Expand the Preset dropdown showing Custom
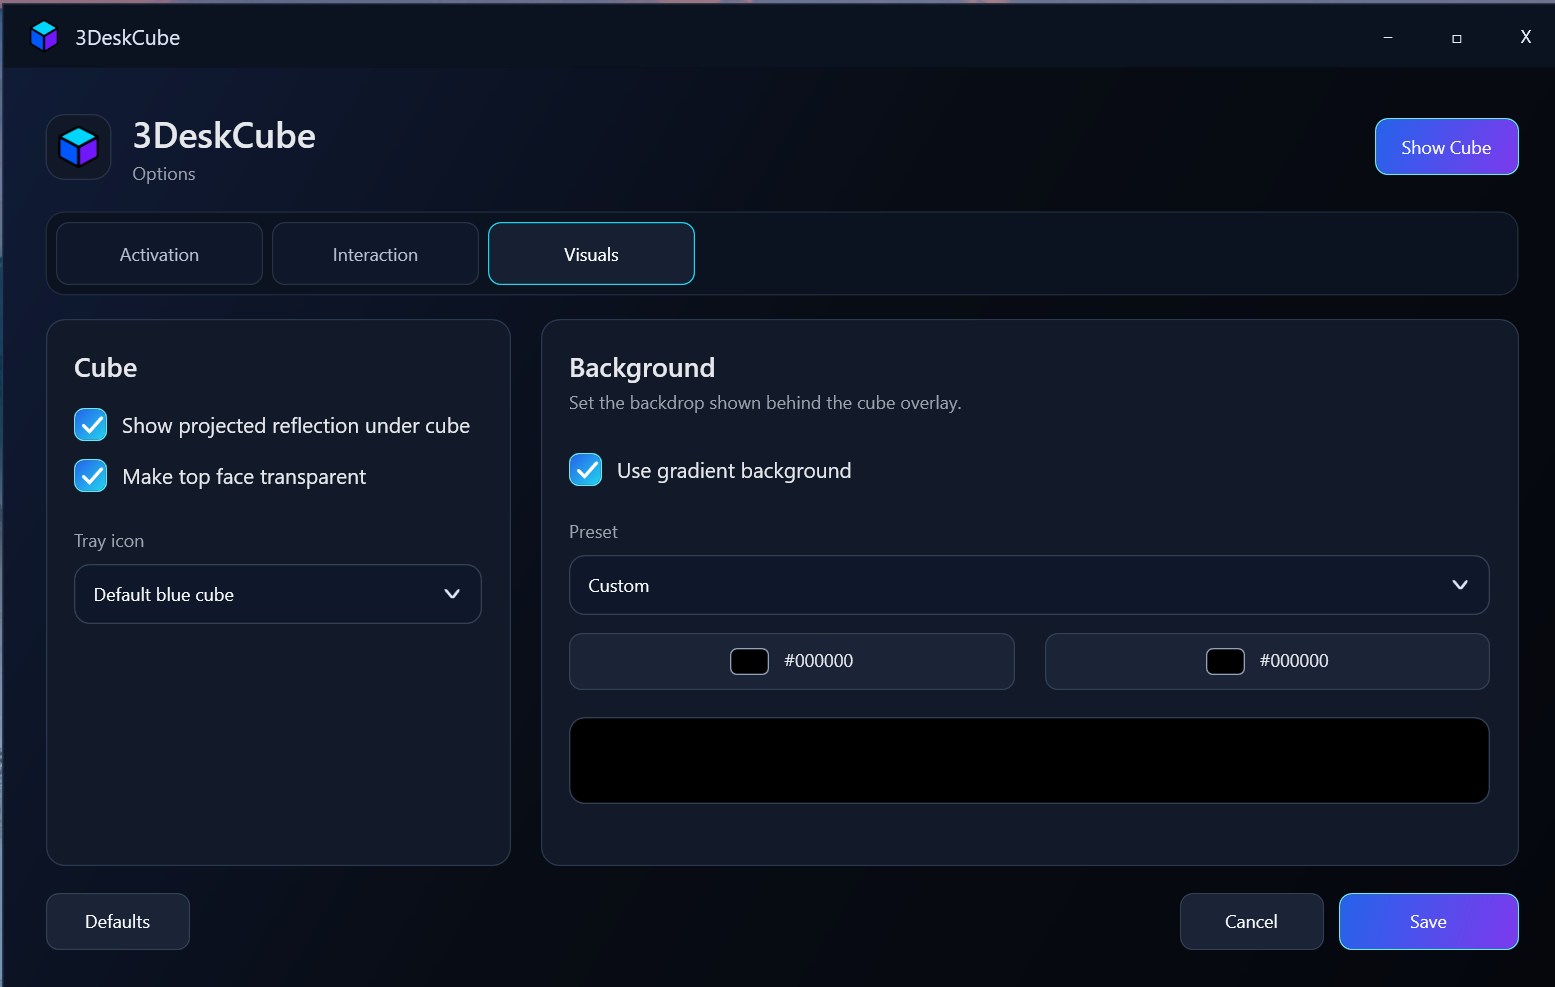The image size is (1555, 987). click(1029, 585)
